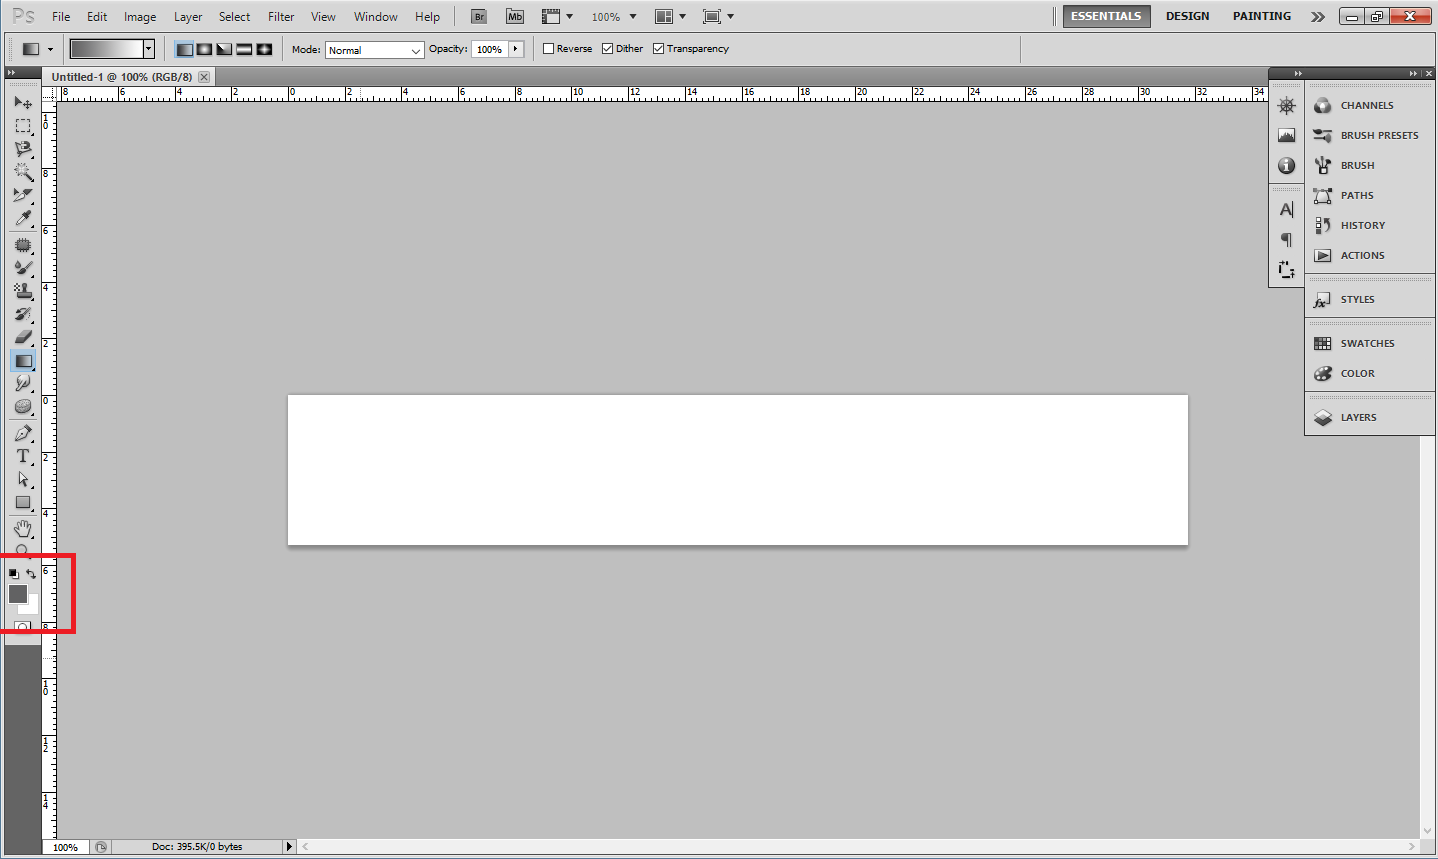Open the Layers panel
The height and width of the screenshot is (859, 1438).
(1358, 418)
